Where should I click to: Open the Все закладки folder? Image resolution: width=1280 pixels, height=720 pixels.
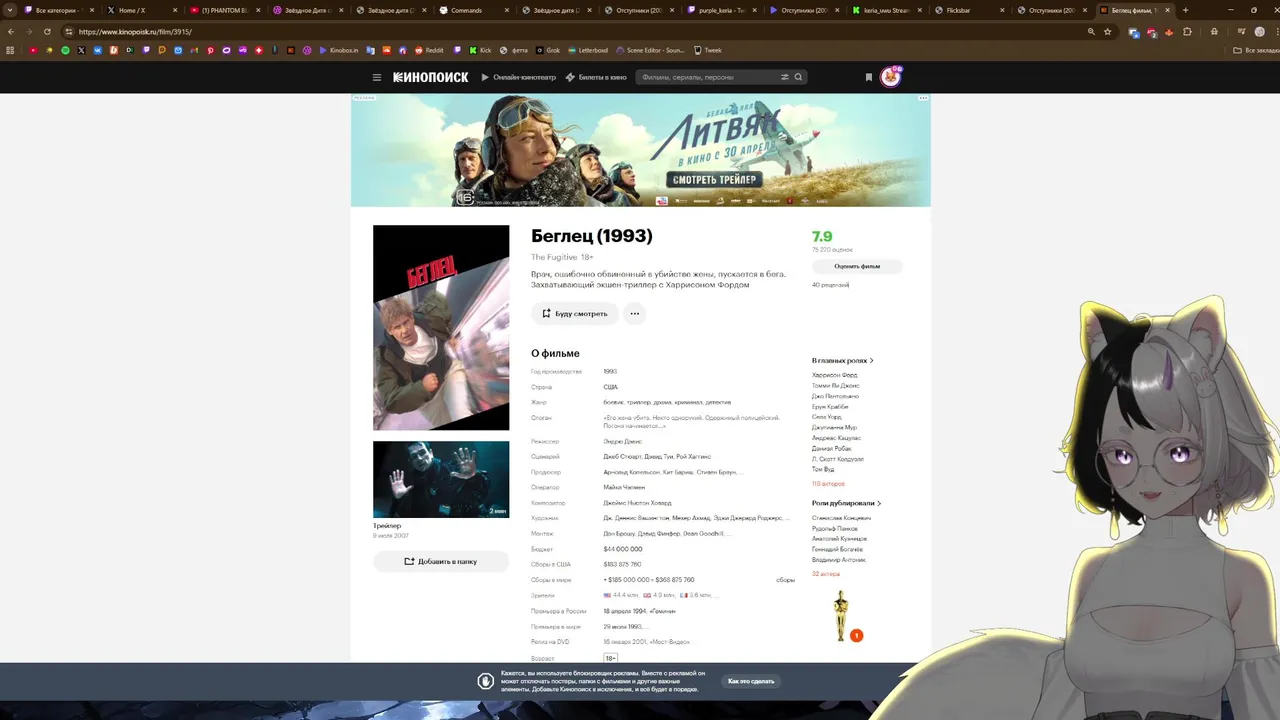point(1255,50)
